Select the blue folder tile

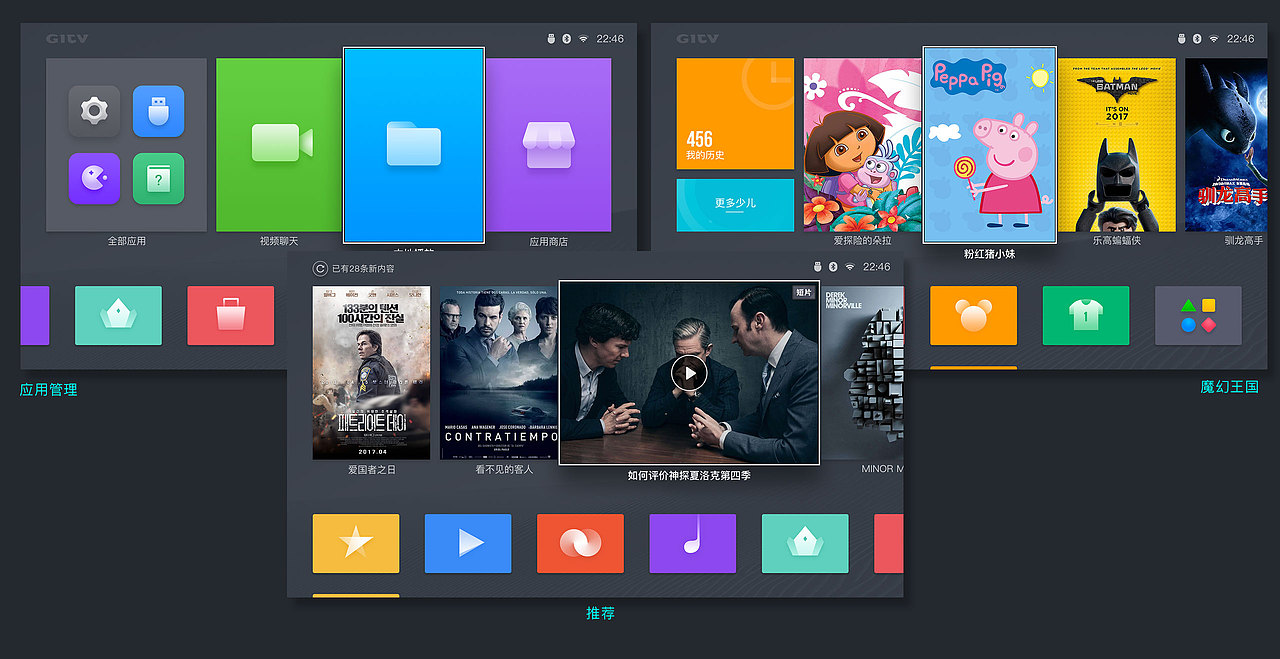coord(414,145)
